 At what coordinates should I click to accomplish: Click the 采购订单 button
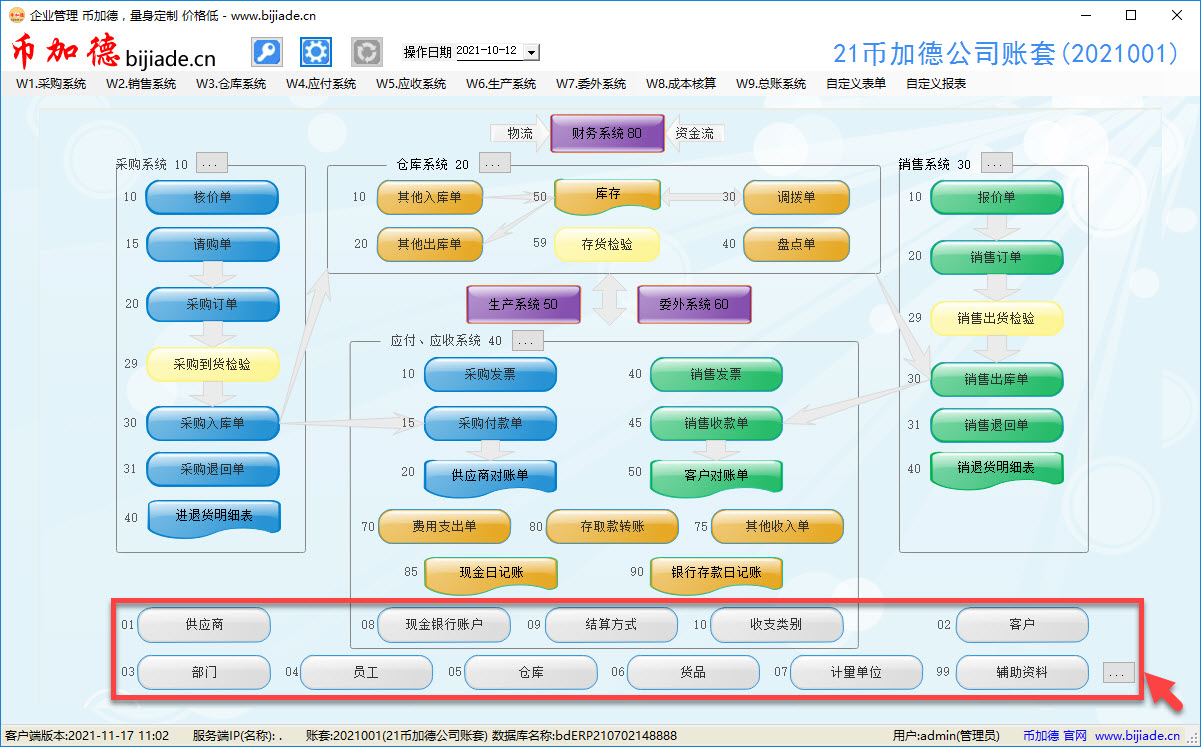[x=212, y=304]
